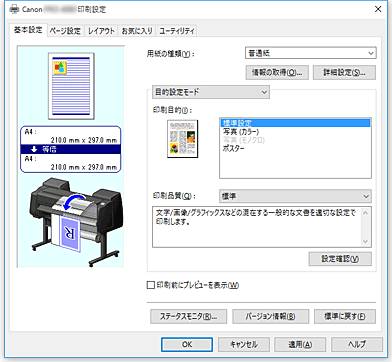Click the 詳細設定 button

coord(344,72)
